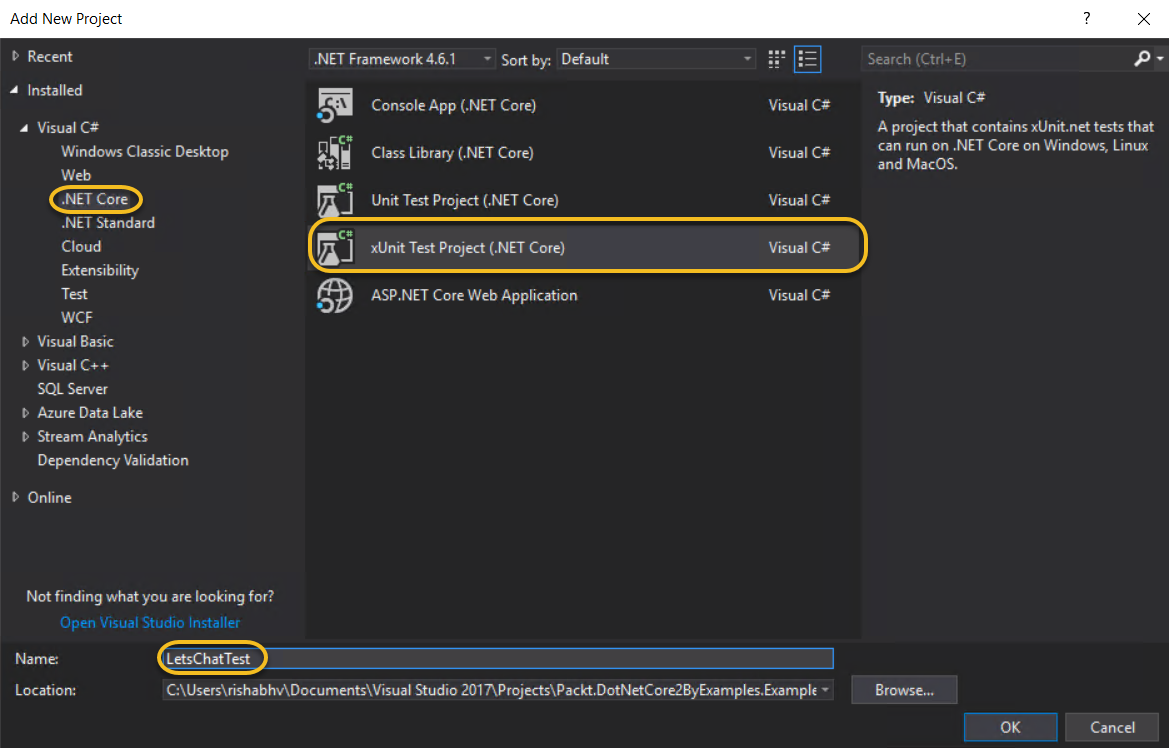Select the .NET Core category
The image size is (1169, 748).
[95, 199]
